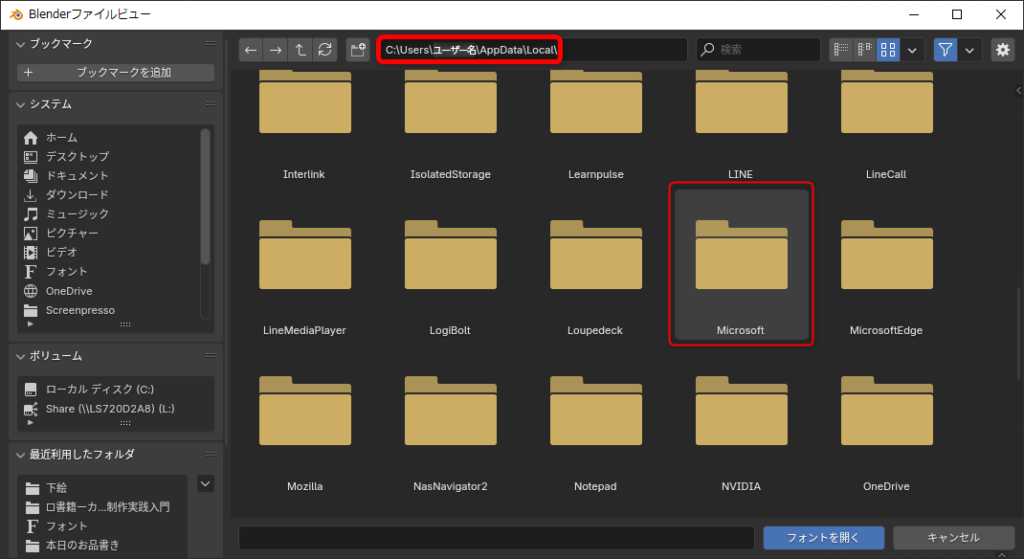Open display settings dropdown arrow
The height and width of the screenshot is (559, 1024).
(912, 50)
